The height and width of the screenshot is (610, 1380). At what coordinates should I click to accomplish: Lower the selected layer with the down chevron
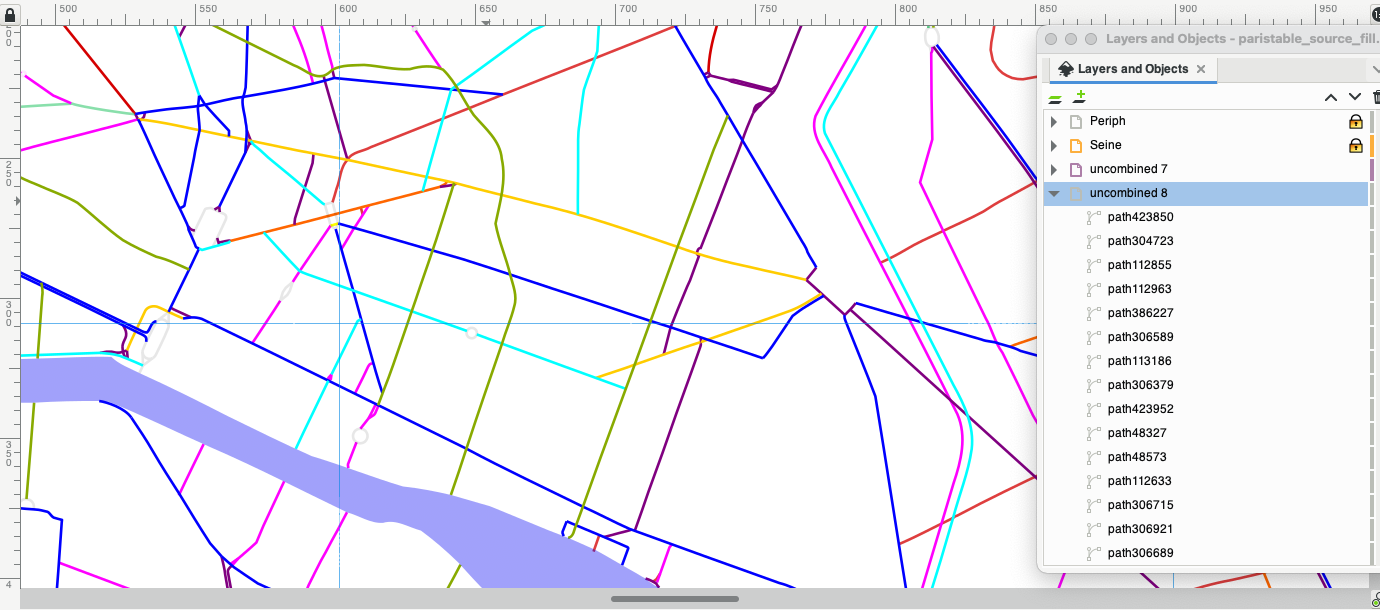pyautogui.click(x=1355, y=97)
